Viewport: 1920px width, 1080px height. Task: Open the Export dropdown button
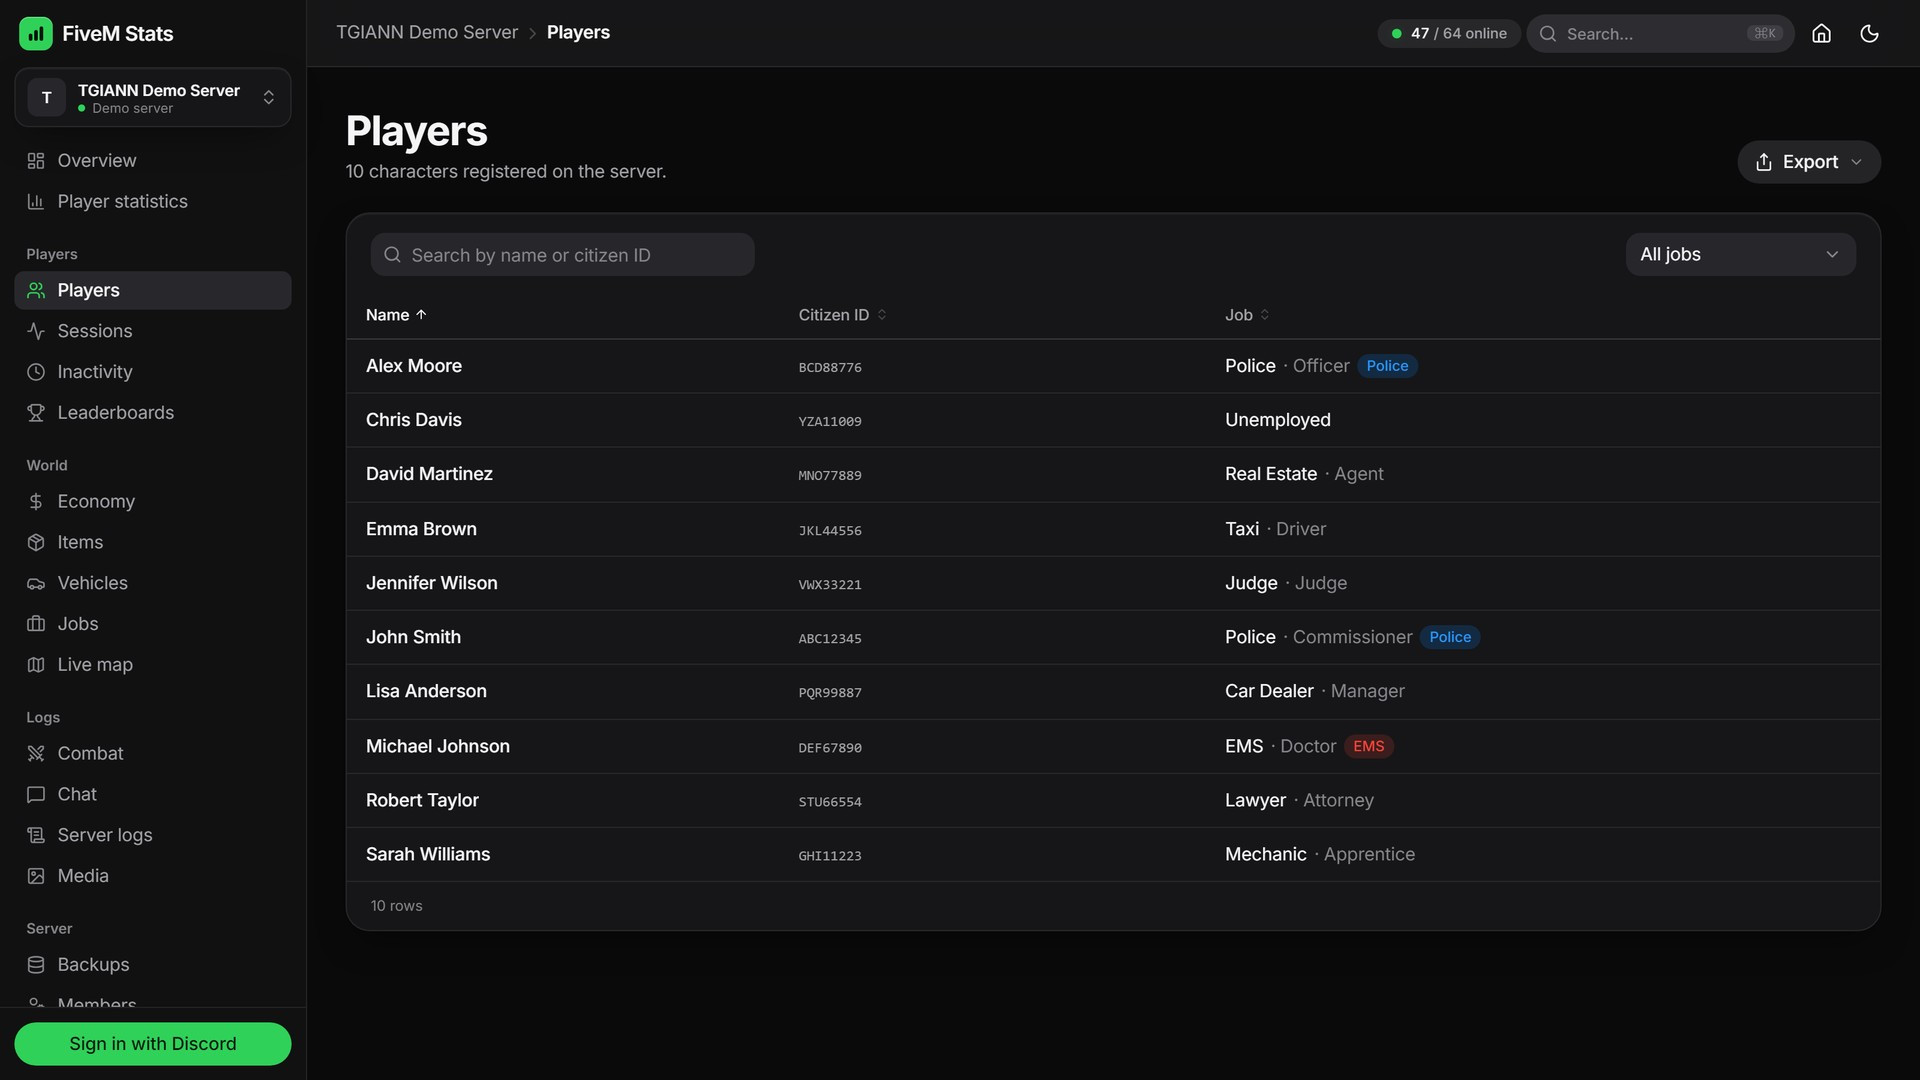1808,162
